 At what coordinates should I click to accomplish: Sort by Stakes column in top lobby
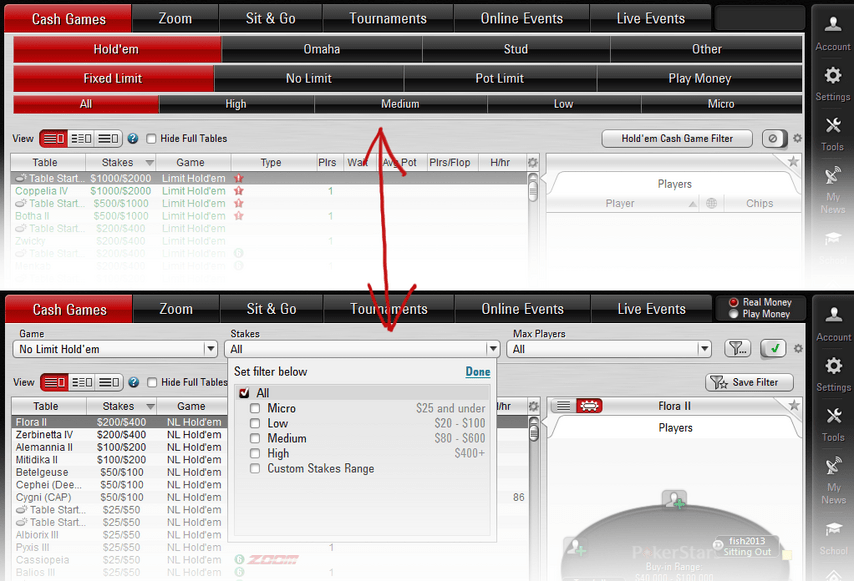(121, 162)
